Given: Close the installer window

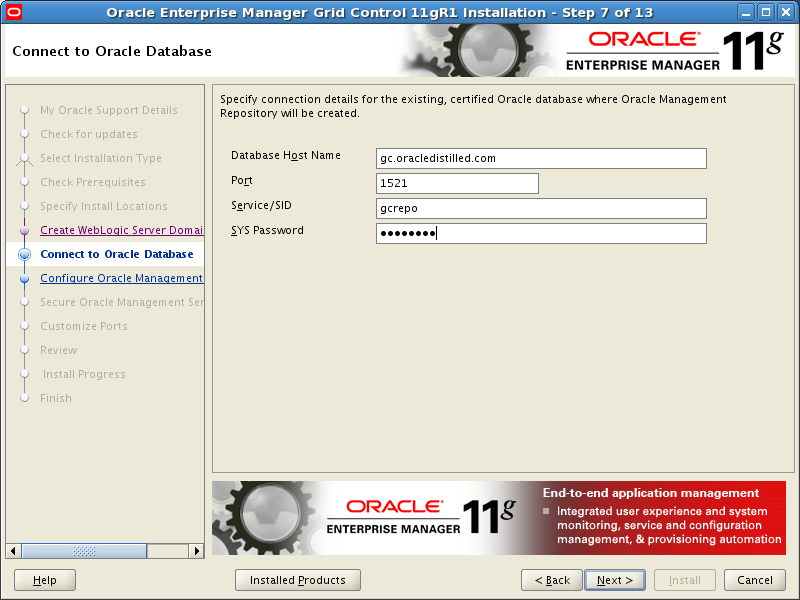Looking at the screenshot, I should [786, 12].
